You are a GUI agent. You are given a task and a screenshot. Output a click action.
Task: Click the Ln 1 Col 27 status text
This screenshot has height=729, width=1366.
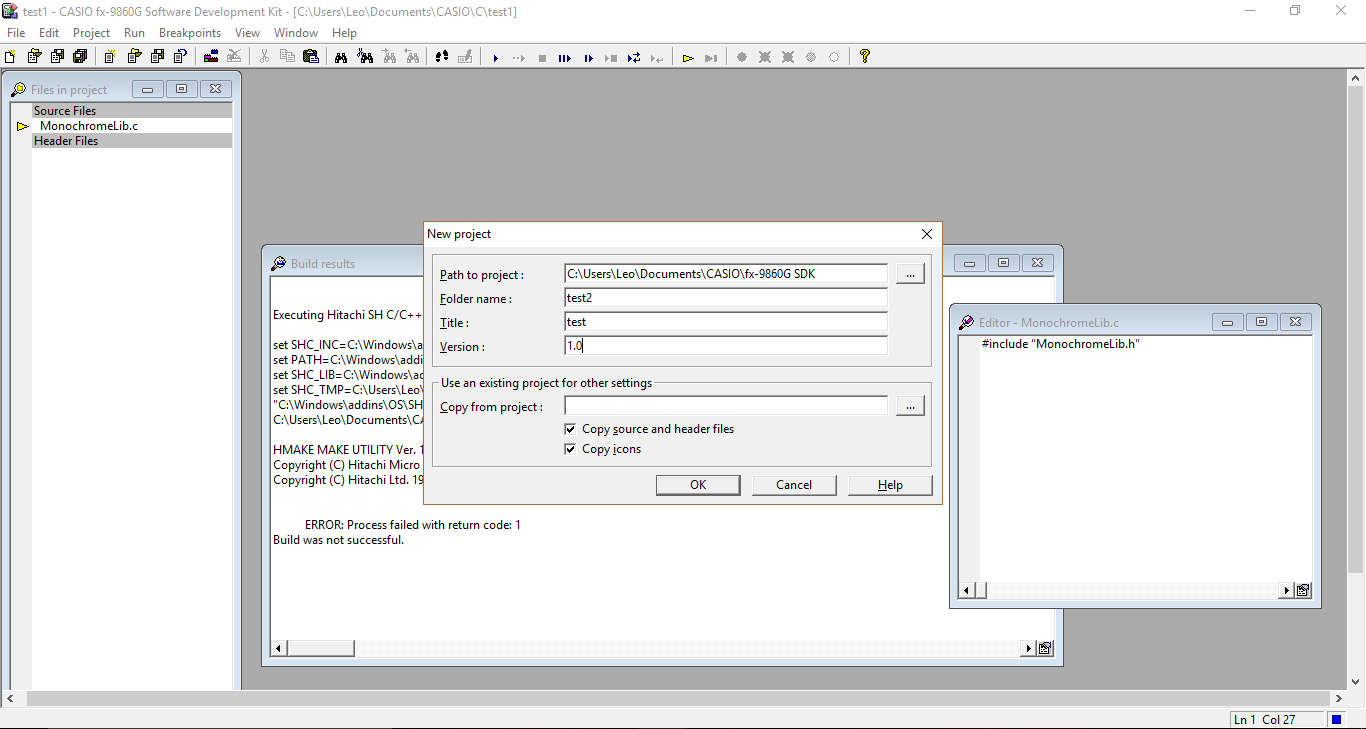(1265, 720)
